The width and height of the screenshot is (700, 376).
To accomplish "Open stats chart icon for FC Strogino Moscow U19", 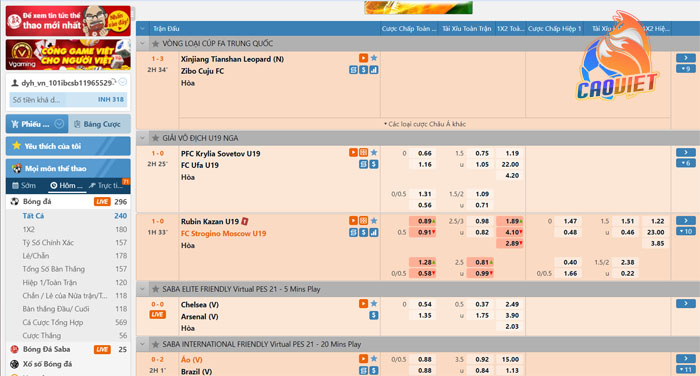I will [374, 232].
